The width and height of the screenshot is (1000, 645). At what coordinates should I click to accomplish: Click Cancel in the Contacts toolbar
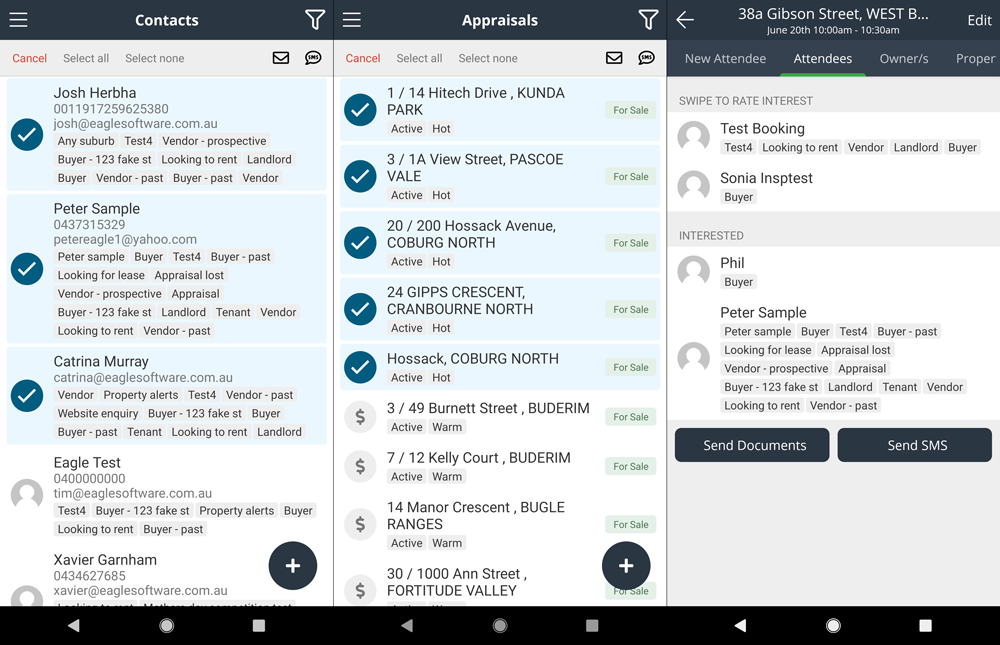tap(30, 58)
